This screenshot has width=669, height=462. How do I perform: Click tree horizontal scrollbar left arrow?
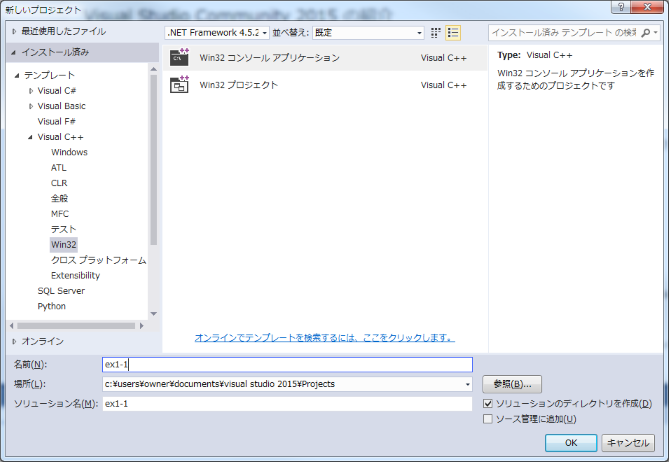12,326
